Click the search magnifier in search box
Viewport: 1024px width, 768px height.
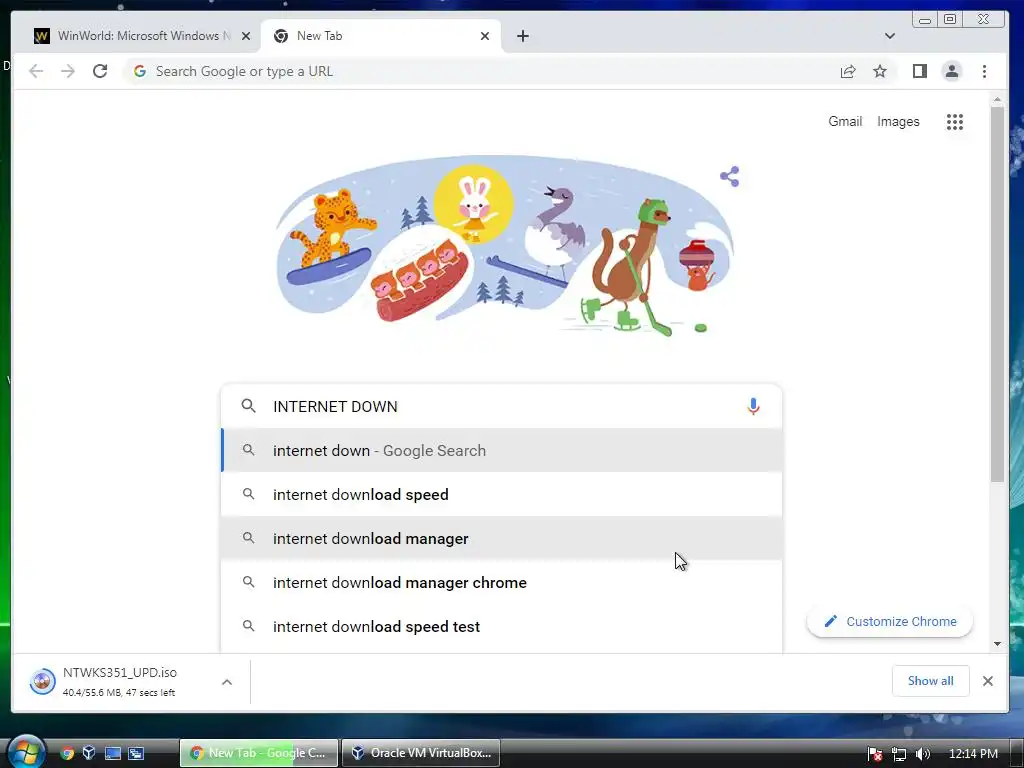point(248,406)
